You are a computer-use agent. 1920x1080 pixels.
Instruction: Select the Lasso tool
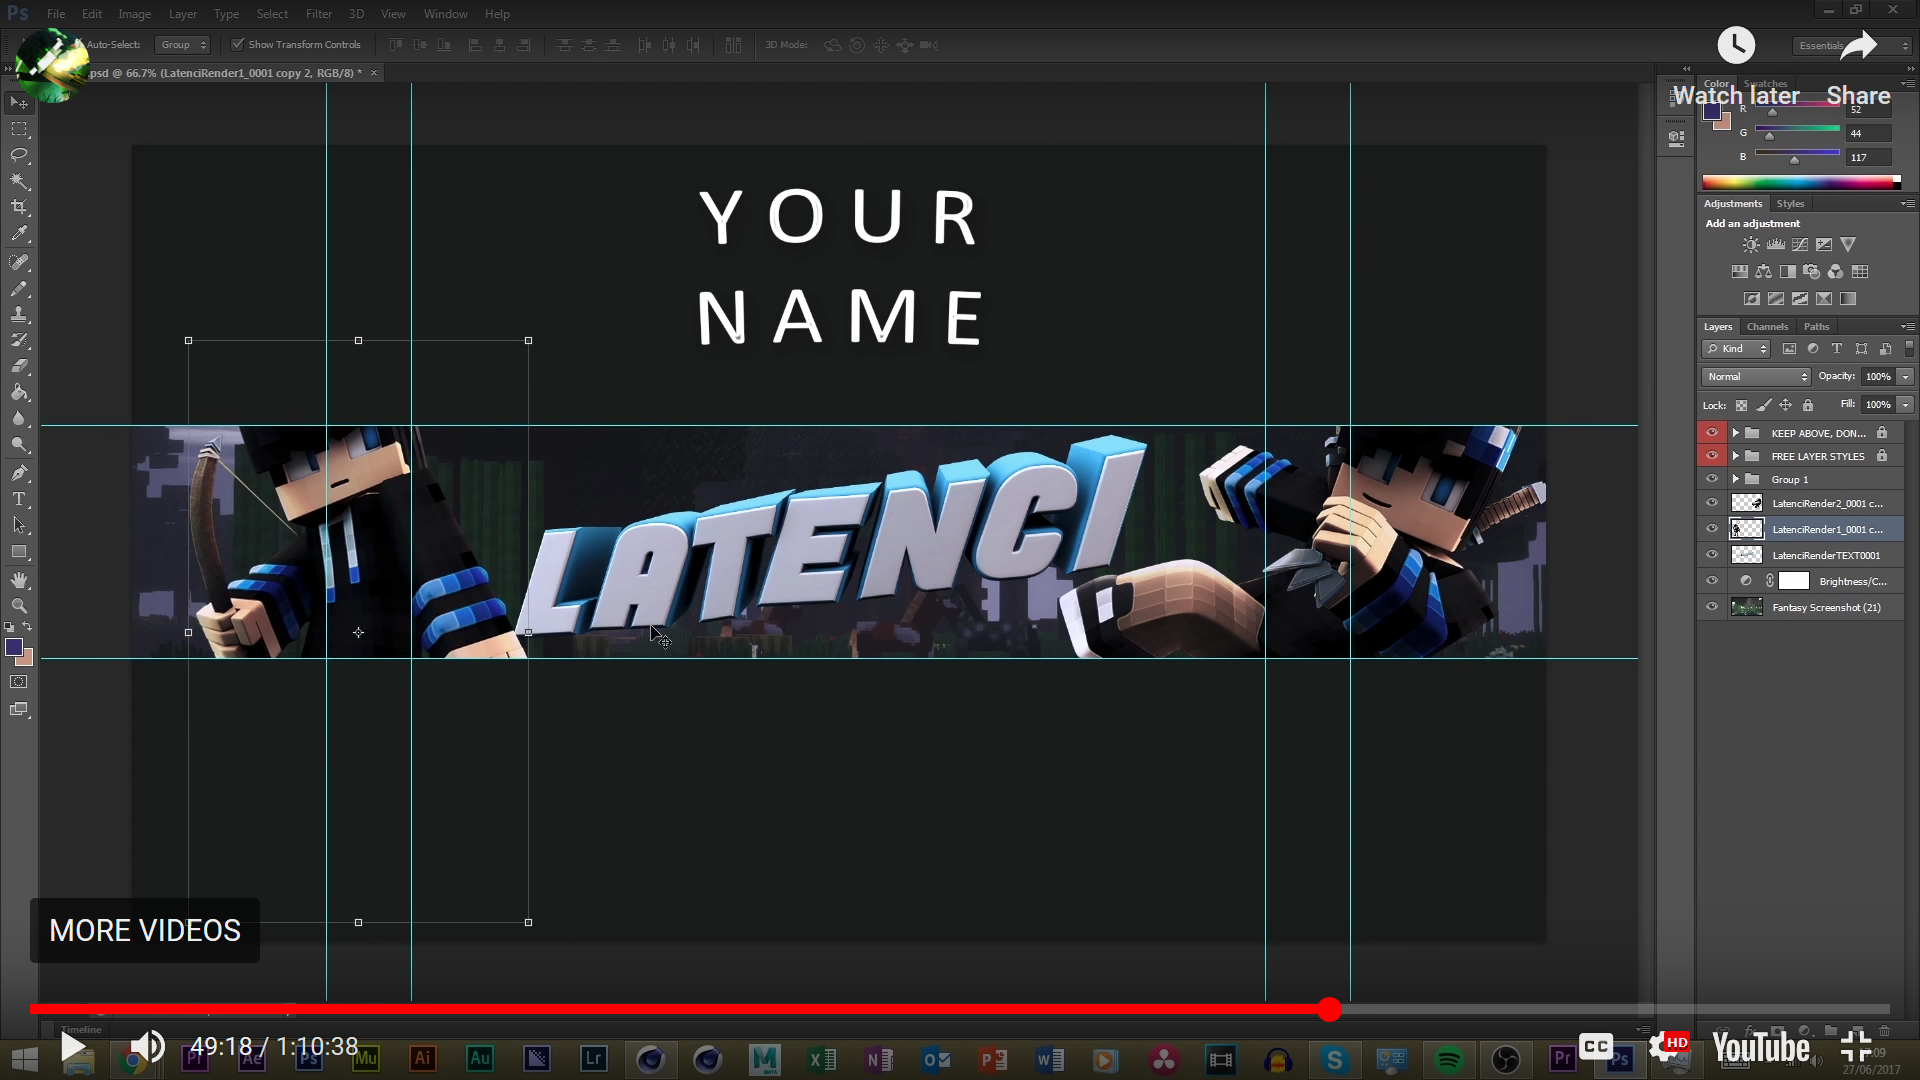(x=19, y=155)
